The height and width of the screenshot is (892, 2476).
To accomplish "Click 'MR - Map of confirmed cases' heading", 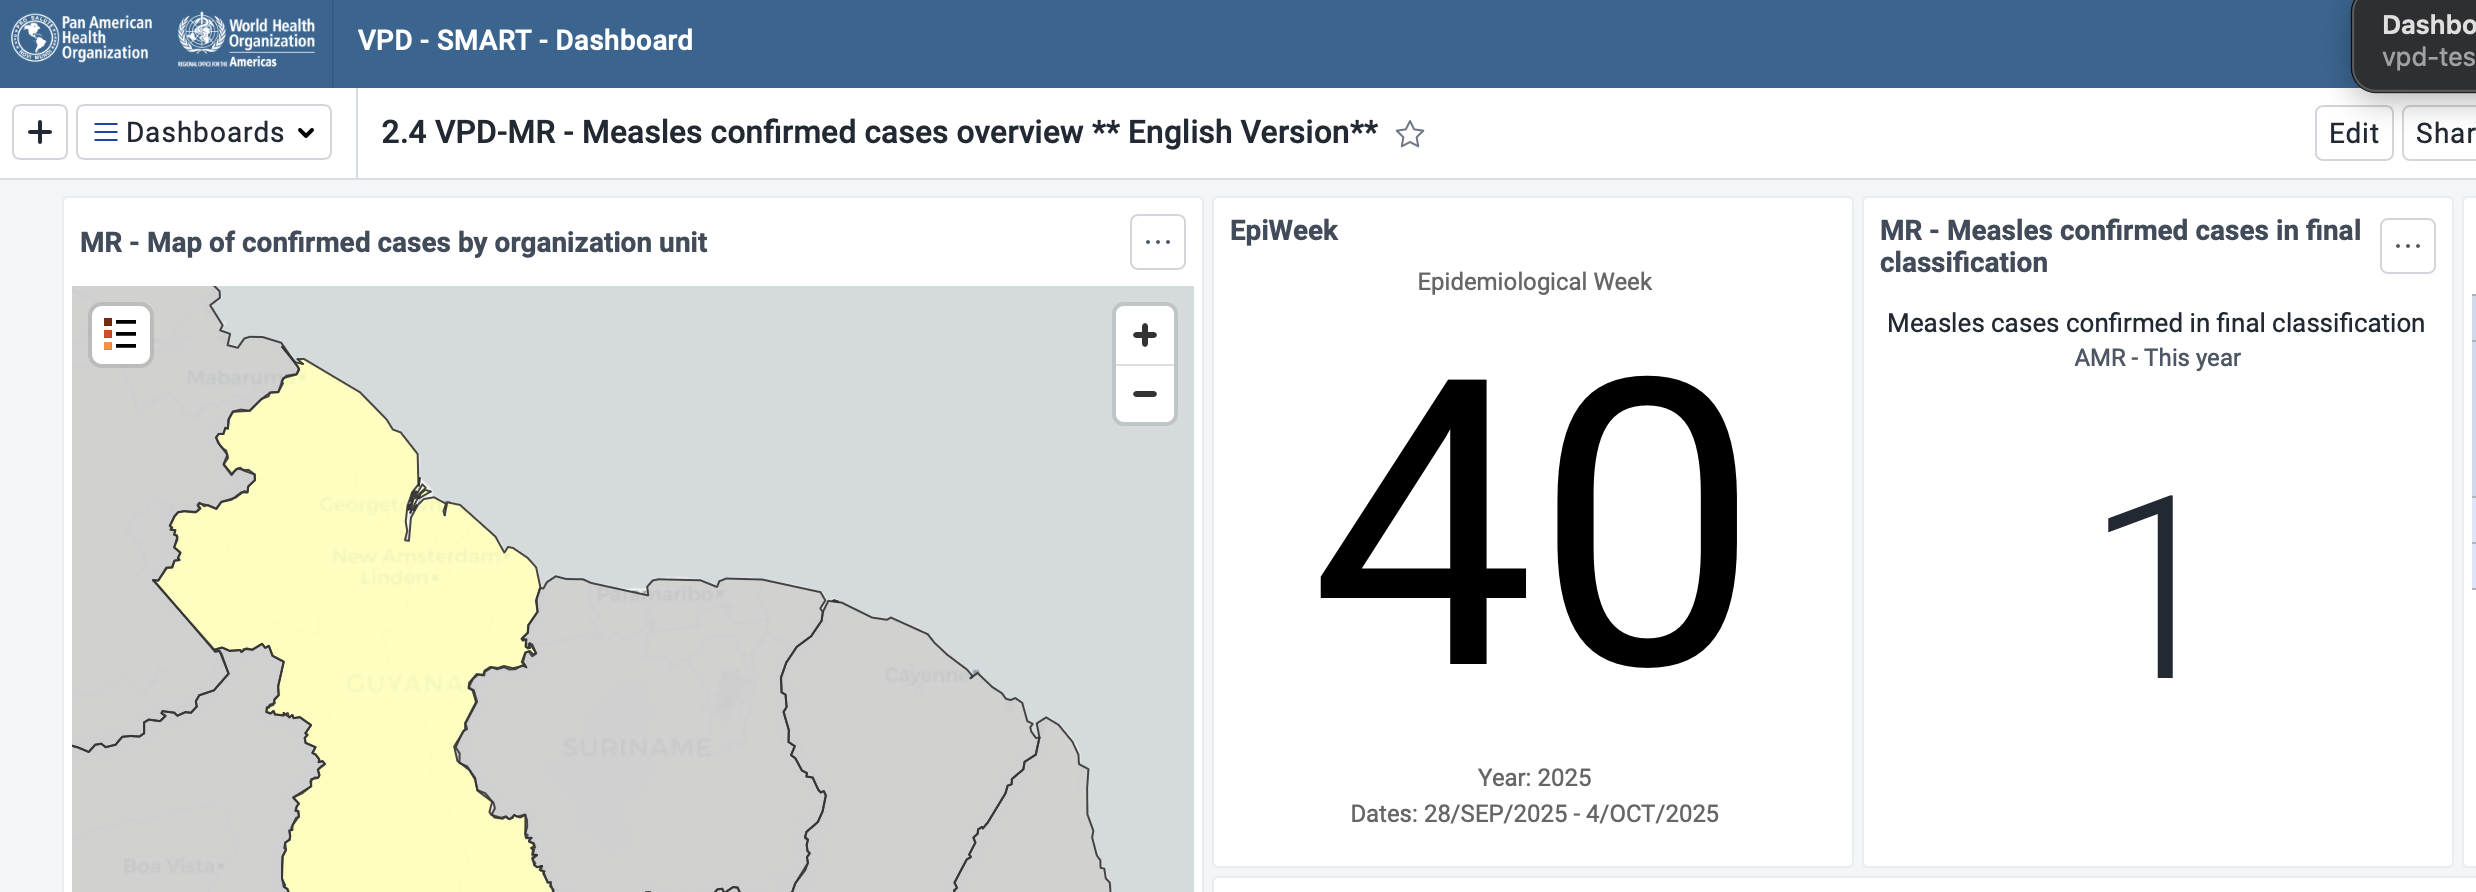I will click(x=393, y=242).
